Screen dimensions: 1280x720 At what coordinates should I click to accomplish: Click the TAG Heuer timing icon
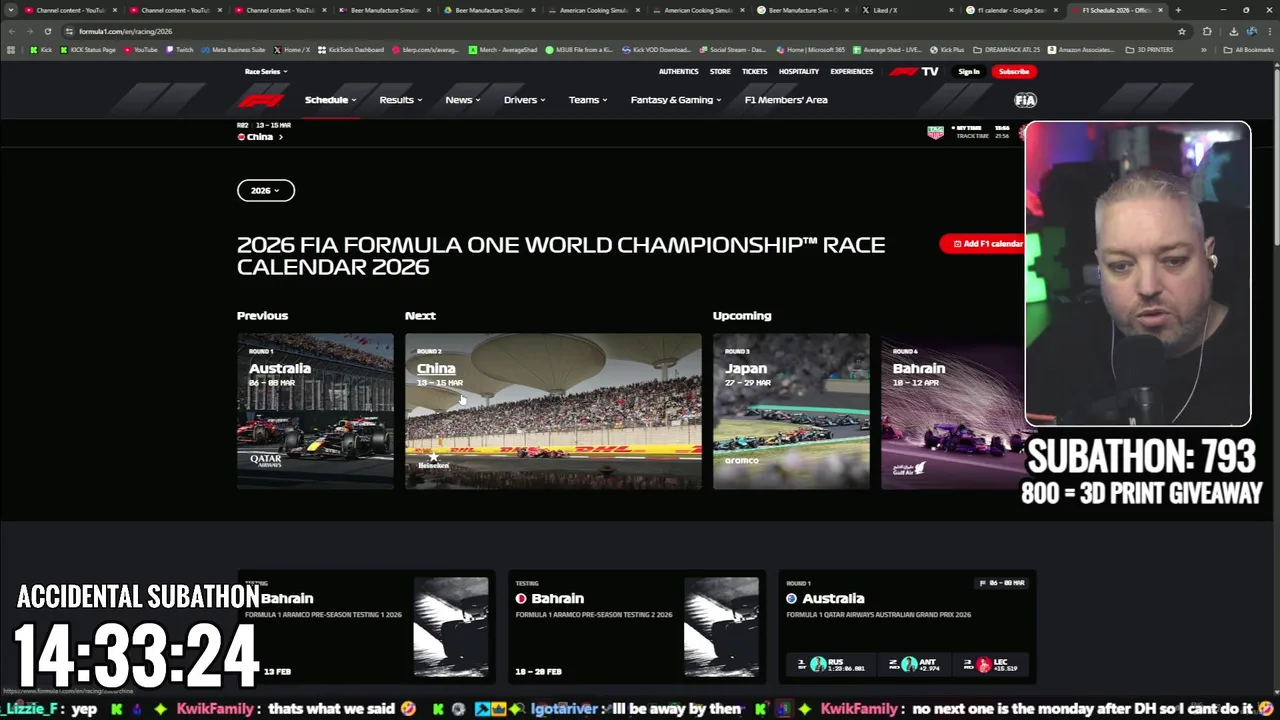pos(935,132)
